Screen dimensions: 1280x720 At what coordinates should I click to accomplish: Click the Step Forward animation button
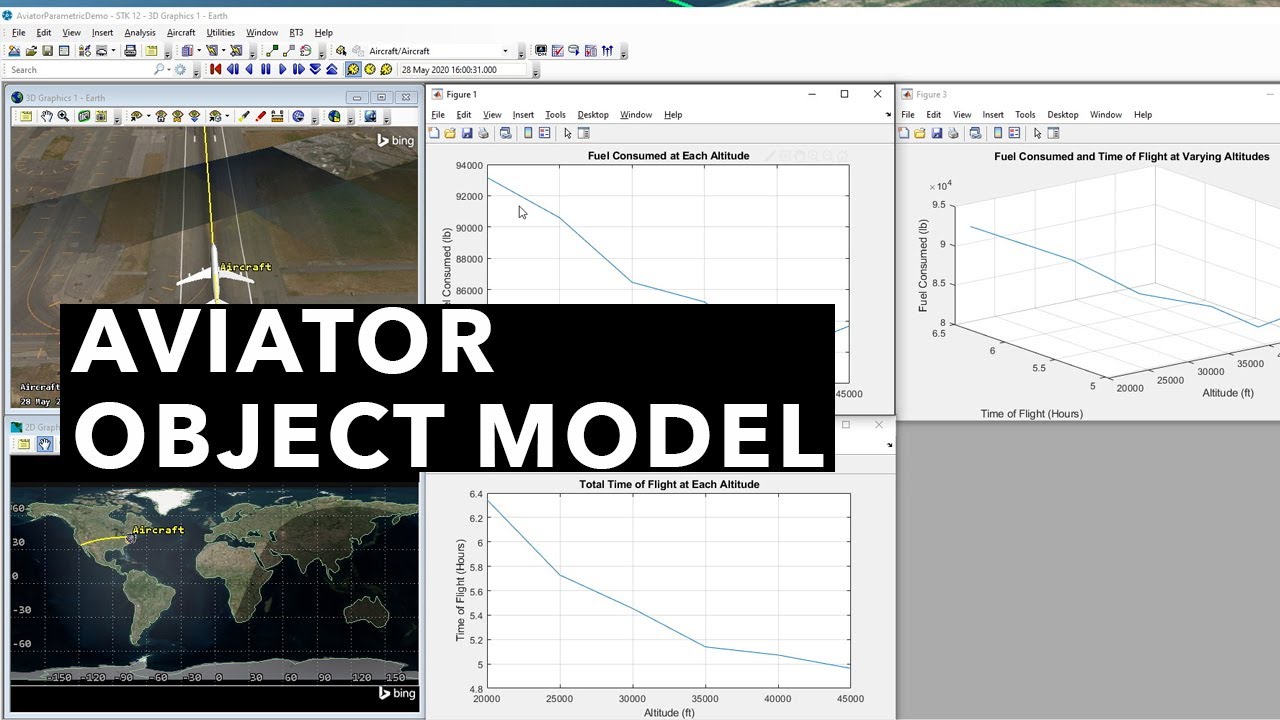(298, 69)
